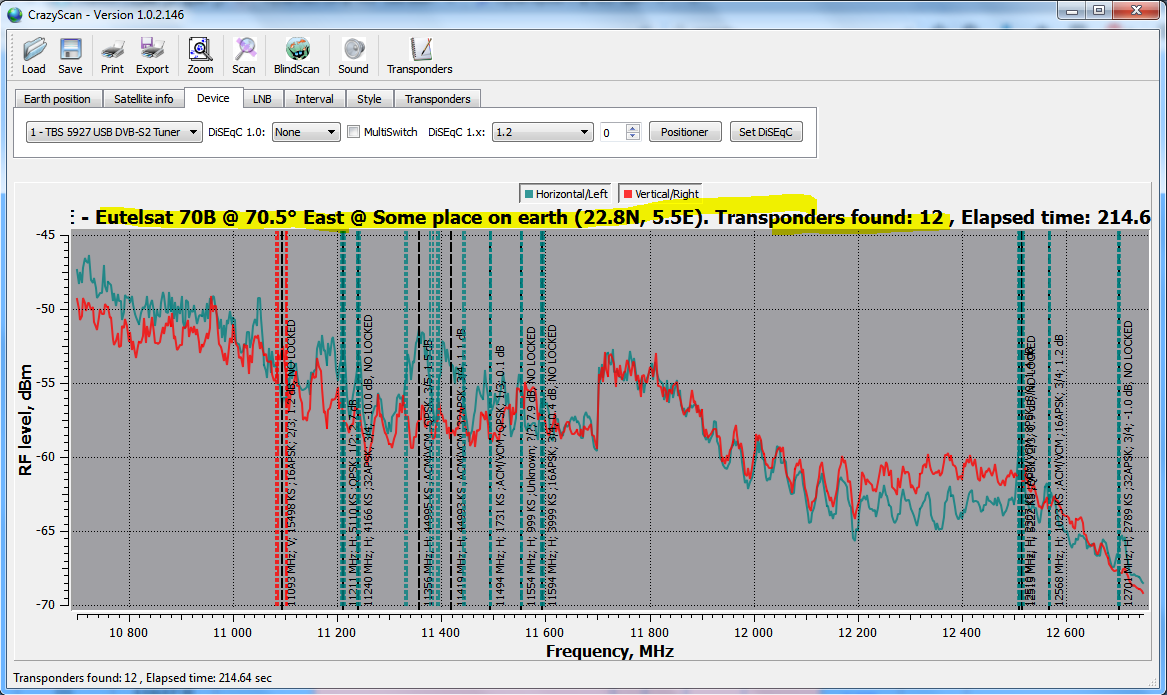1167x695 pixels.
Task: Click the DiSEqC number spinner field
Action: [x=612, y=132]
